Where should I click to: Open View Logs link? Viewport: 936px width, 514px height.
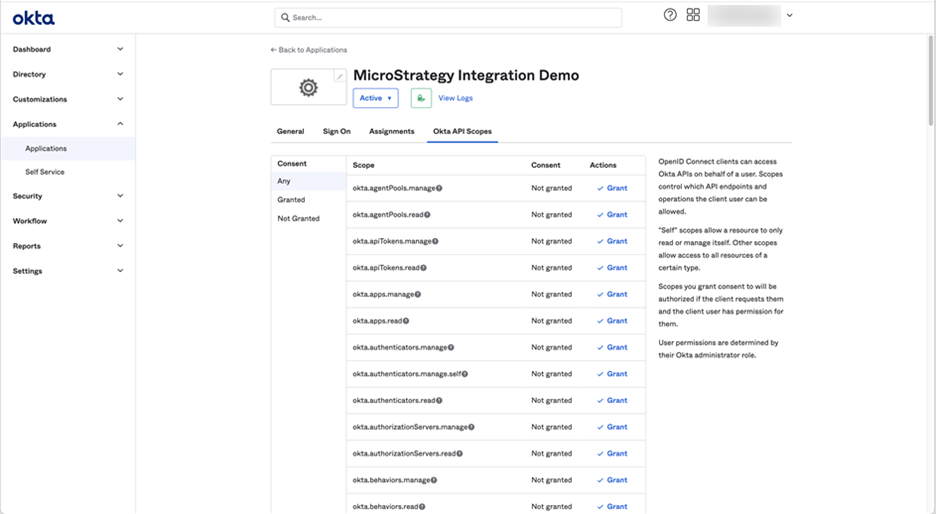click(455, 98)
